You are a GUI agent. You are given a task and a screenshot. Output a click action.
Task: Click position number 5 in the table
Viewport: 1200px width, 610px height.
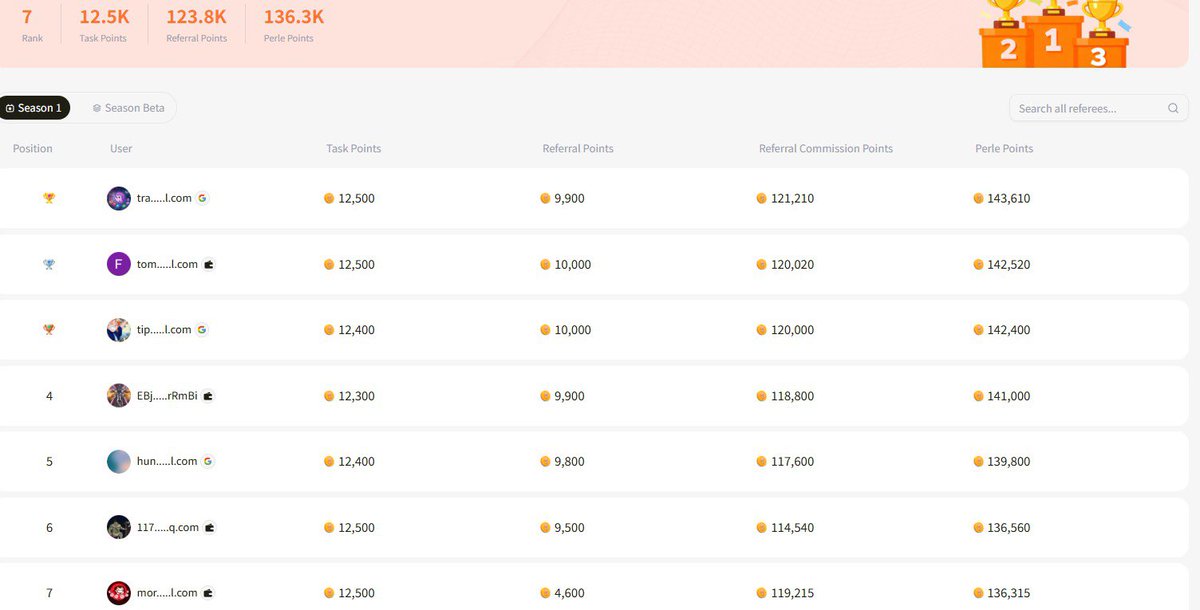[49, 462]
